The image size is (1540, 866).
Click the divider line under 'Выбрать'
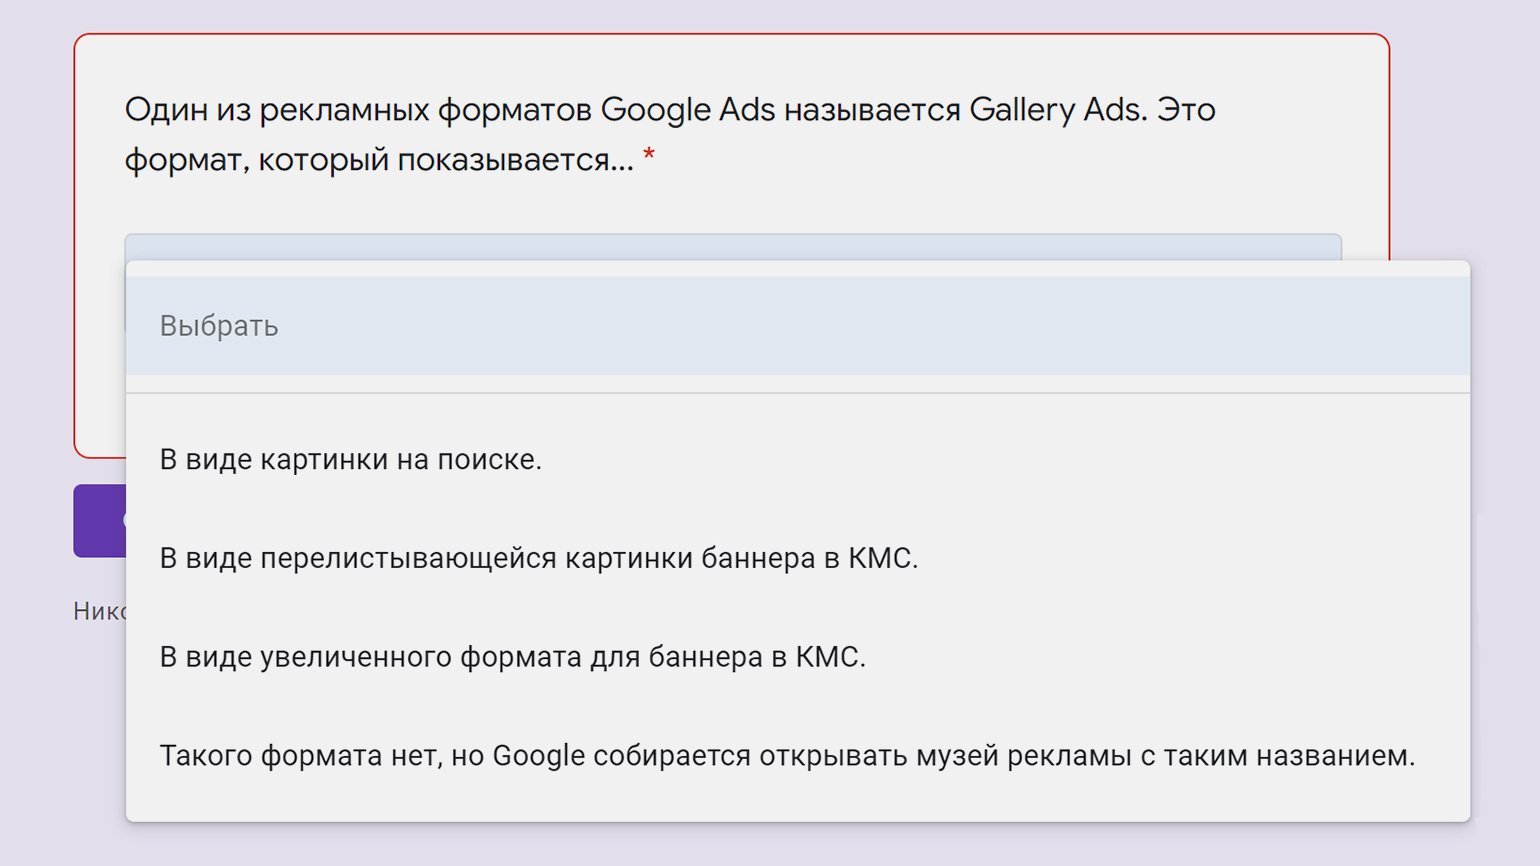point(797,393)
